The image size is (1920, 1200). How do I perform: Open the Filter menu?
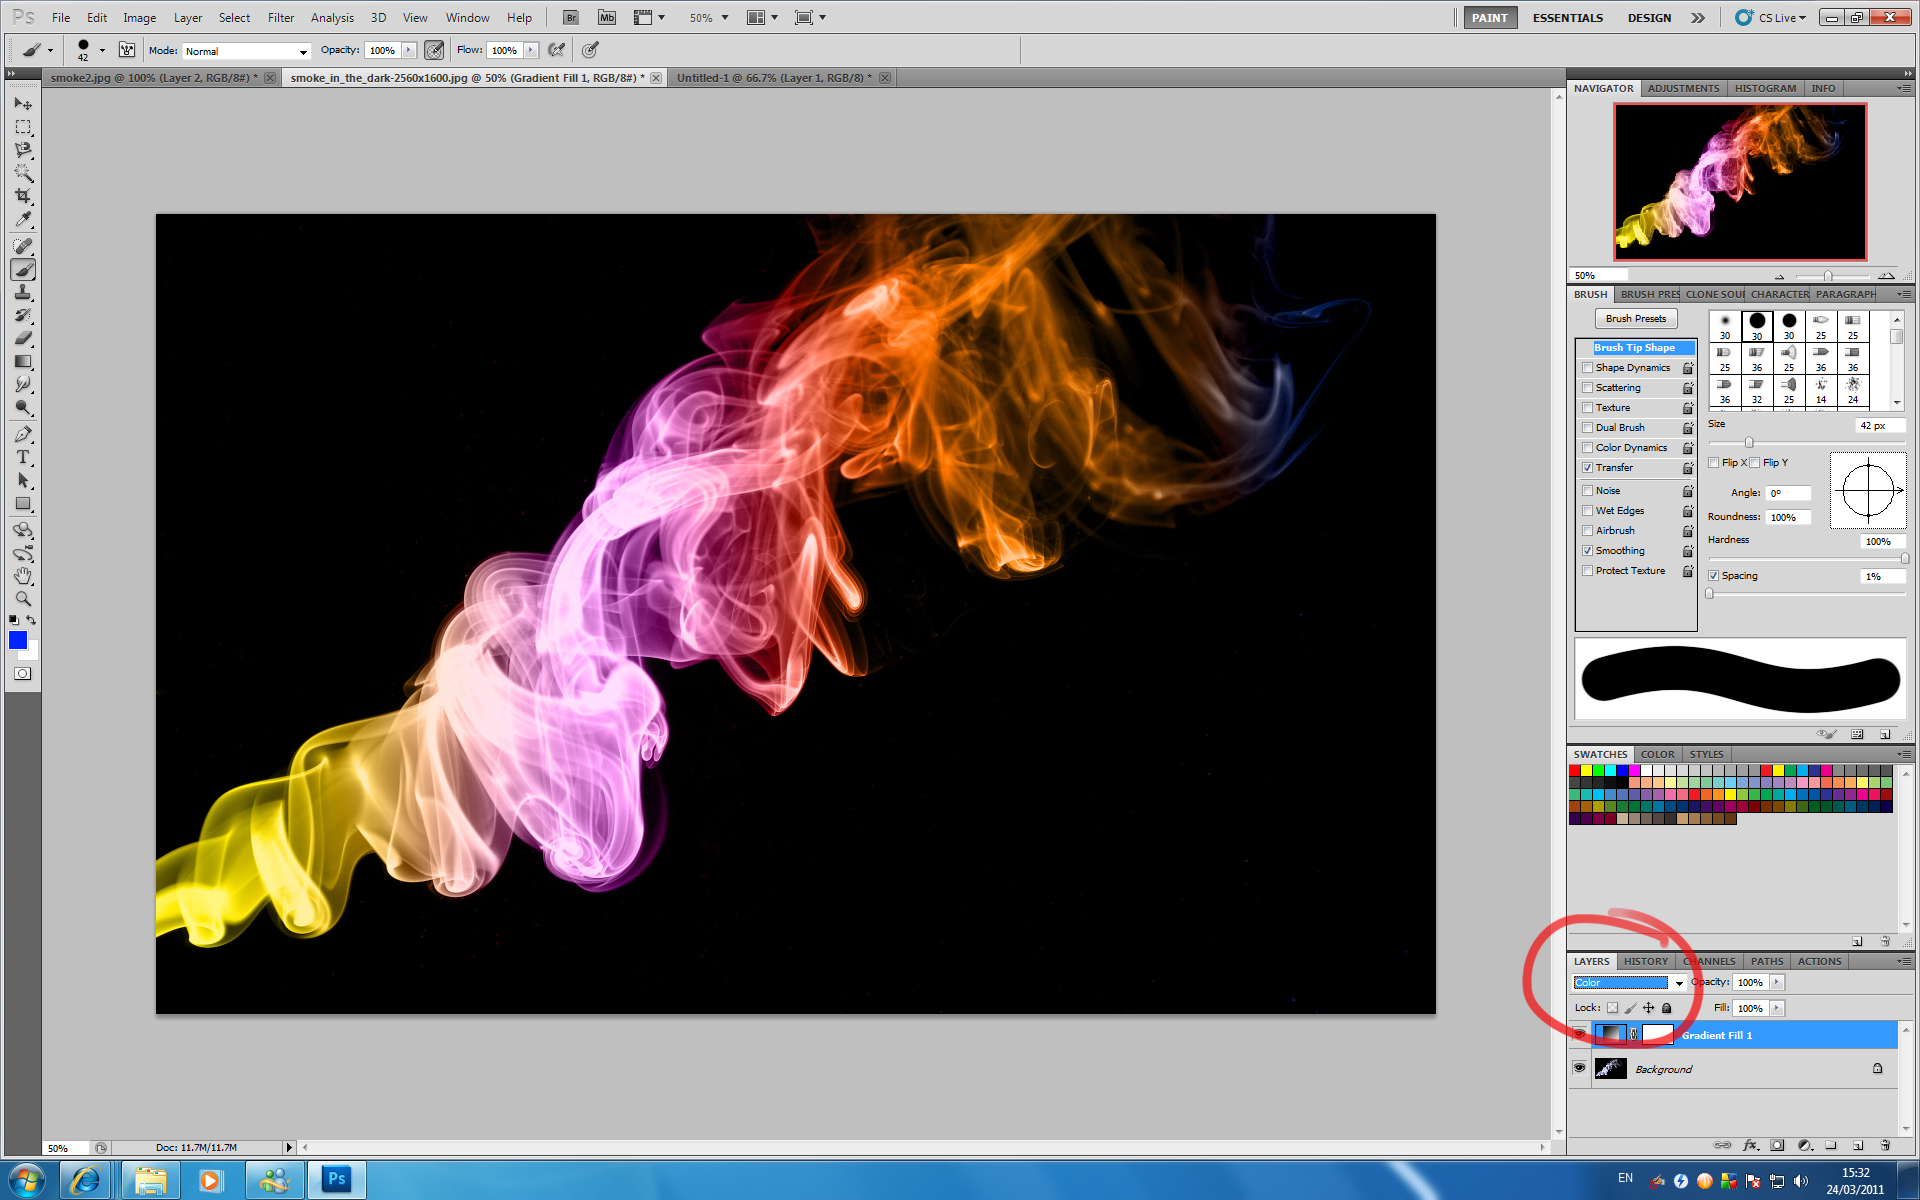(280, 18)
